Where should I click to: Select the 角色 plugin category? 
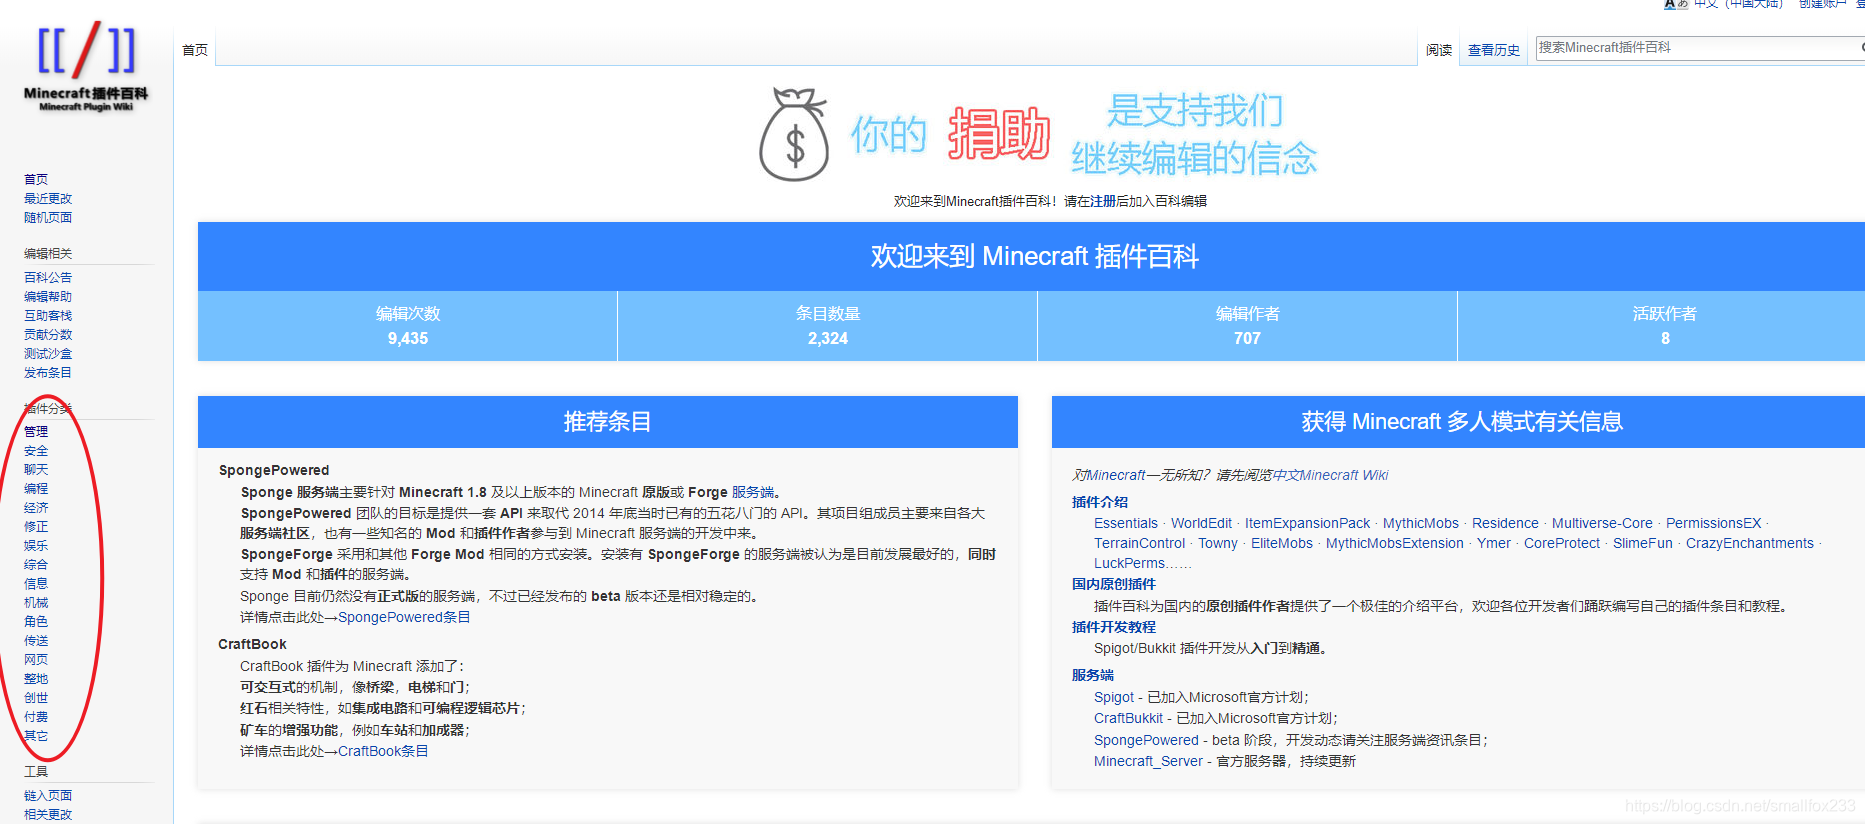click(36, 621)
